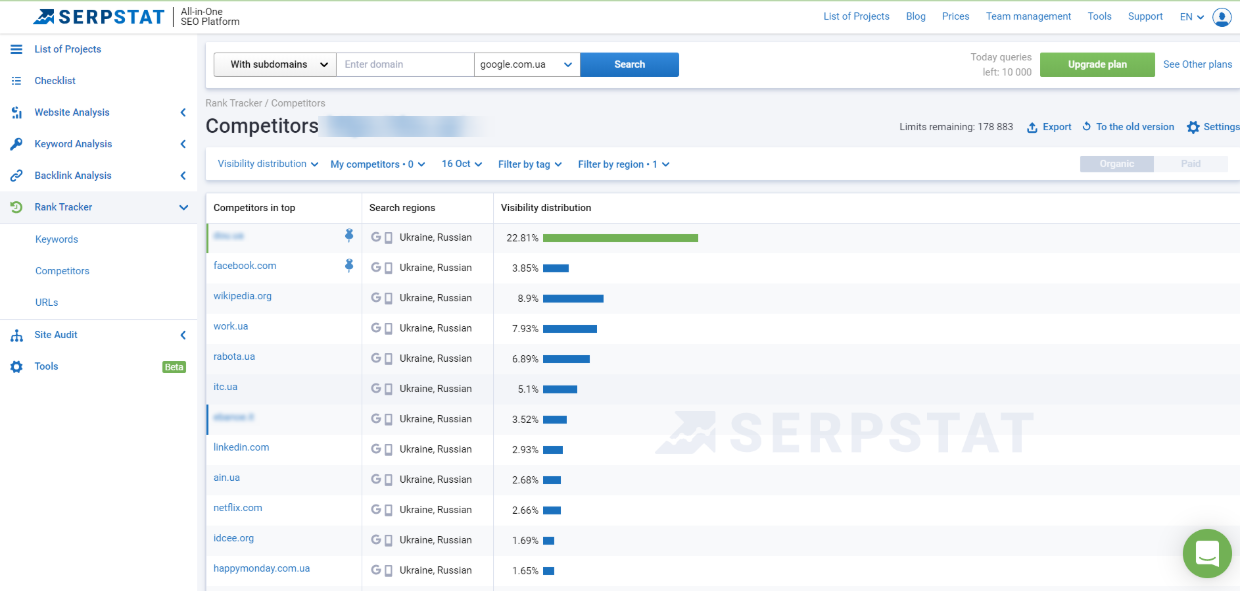Click the Checklist sidebar icon
Image resolution: width=1240 pixels, height=591 pixels.
16,81
